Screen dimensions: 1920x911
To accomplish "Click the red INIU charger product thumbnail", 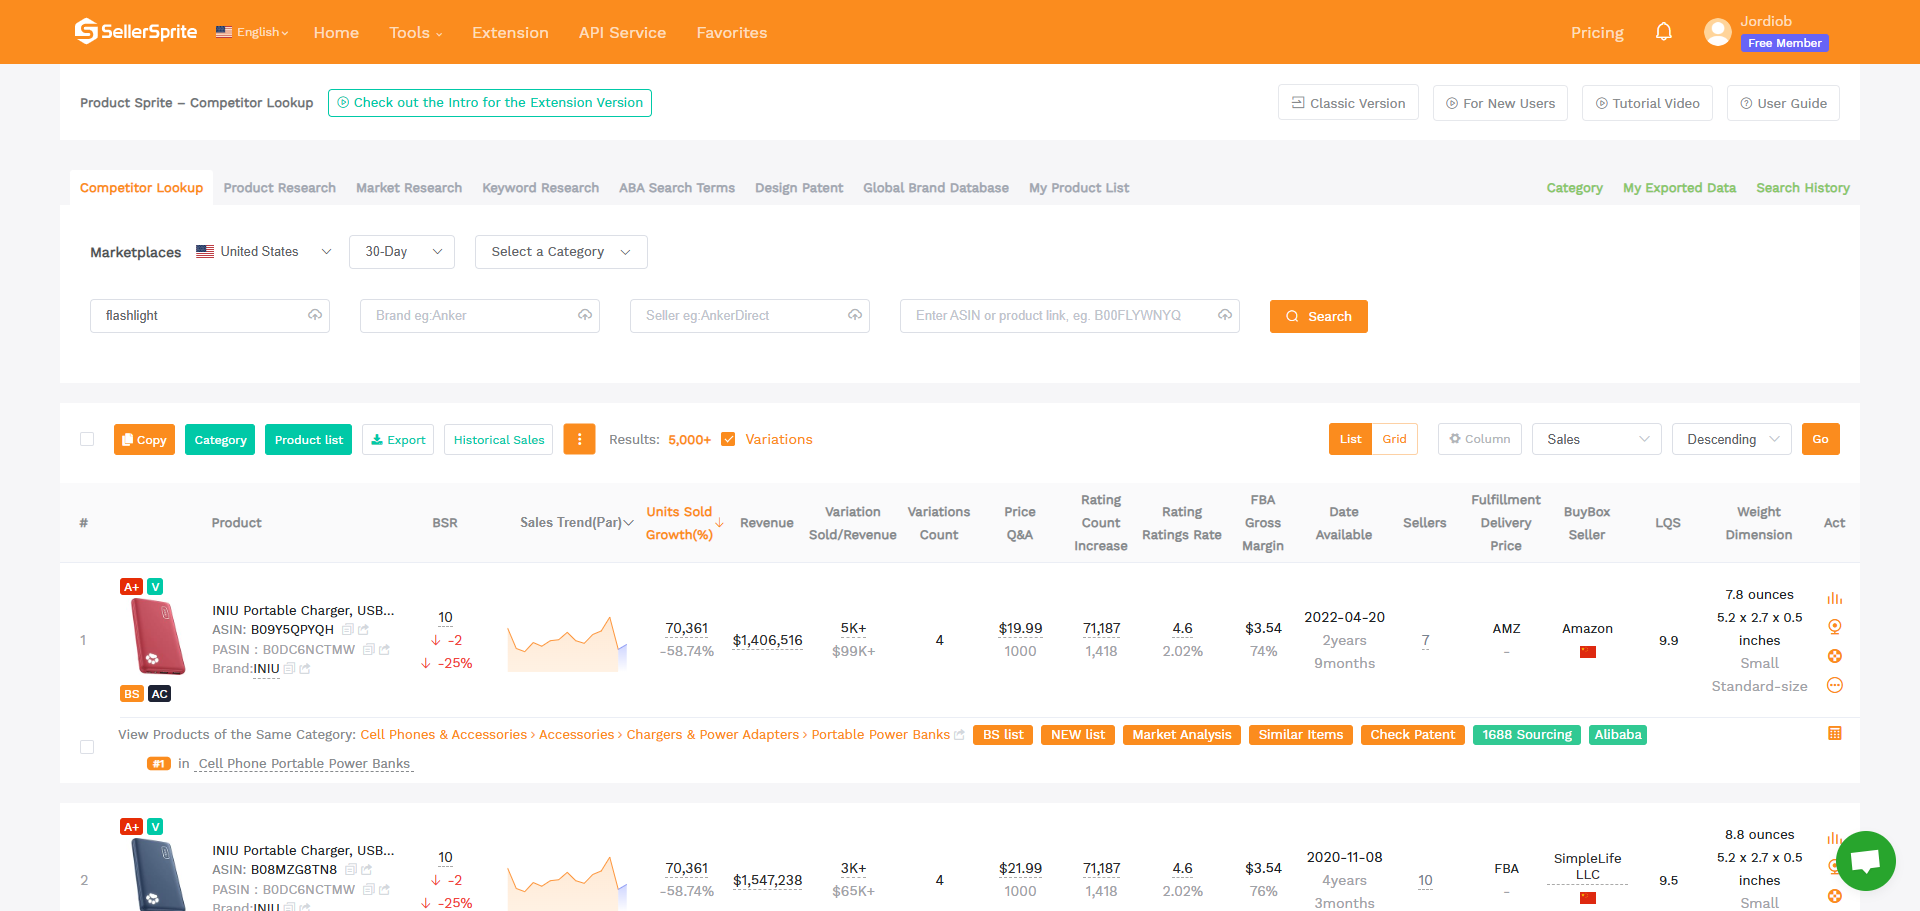I will click(158, 637).
